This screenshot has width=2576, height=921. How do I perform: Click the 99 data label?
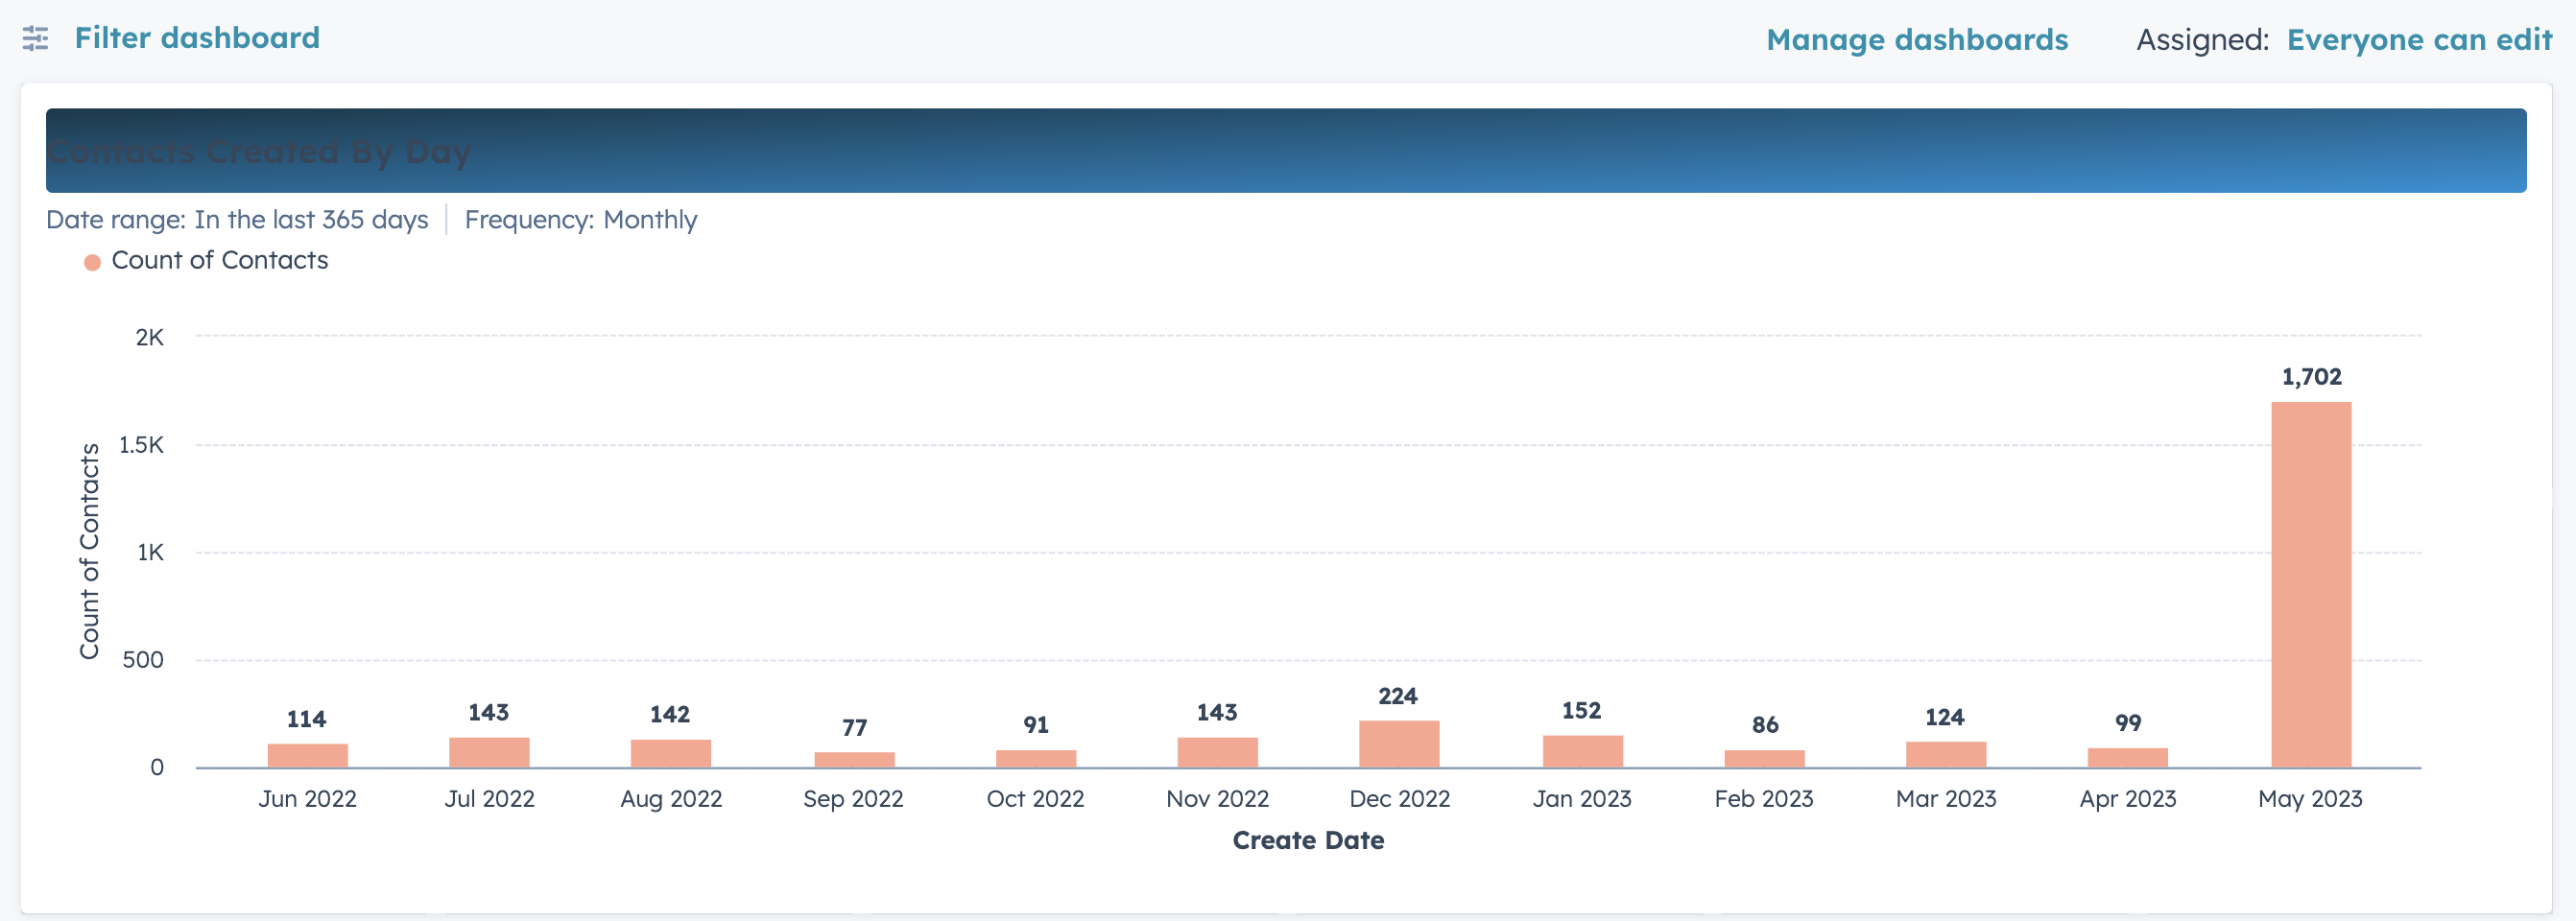tap(2128, 723)
